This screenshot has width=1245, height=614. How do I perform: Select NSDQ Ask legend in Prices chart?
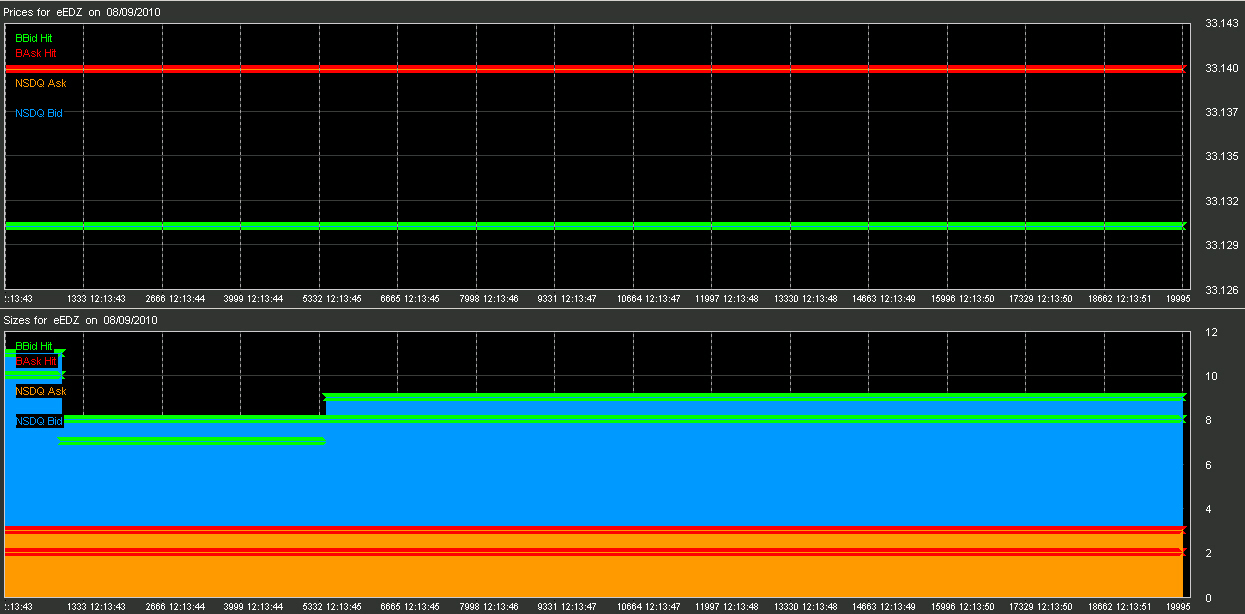pyautogui.click(x=41, y=83)
